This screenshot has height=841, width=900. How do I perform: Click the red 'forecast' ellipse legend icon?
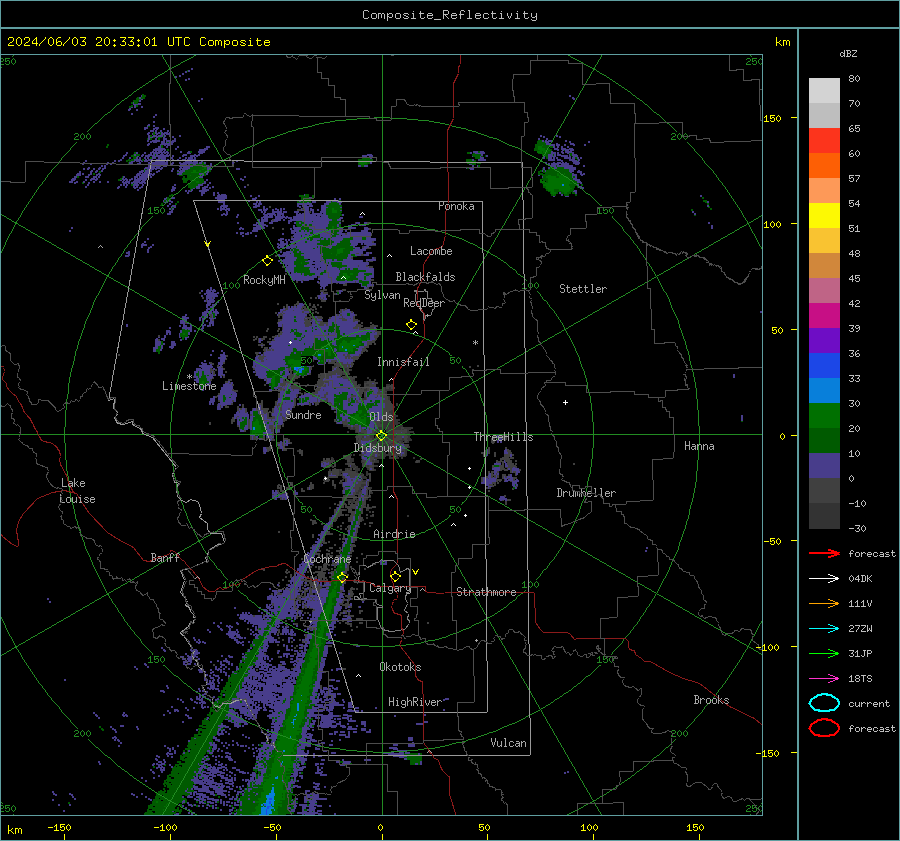(824, 728)
